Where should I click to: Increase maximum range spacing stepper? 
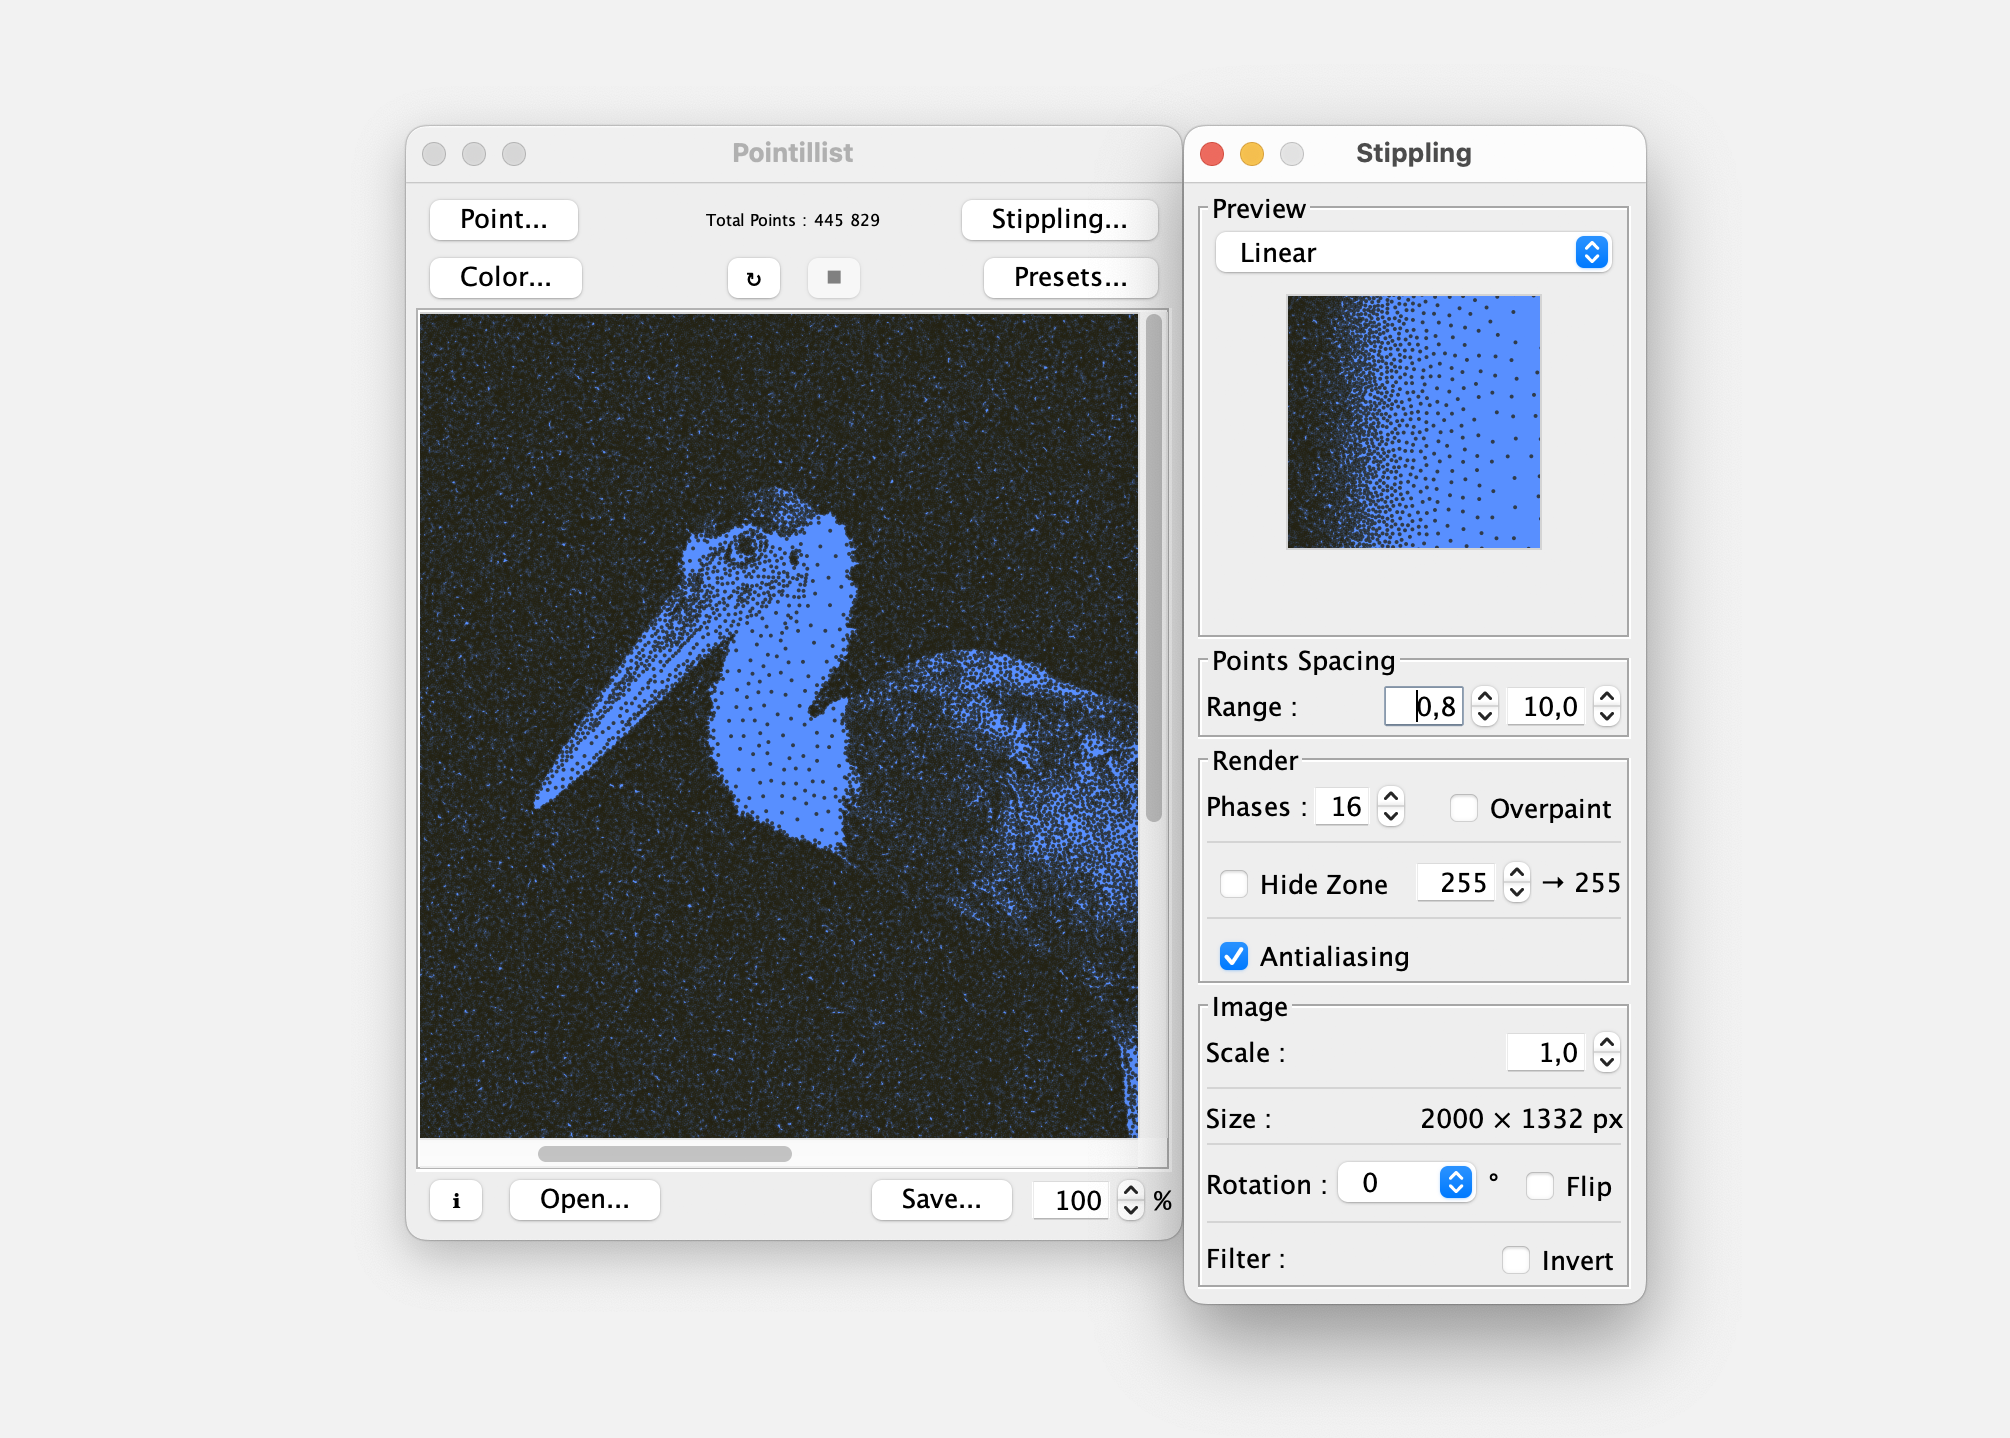tap(1606, 697)
